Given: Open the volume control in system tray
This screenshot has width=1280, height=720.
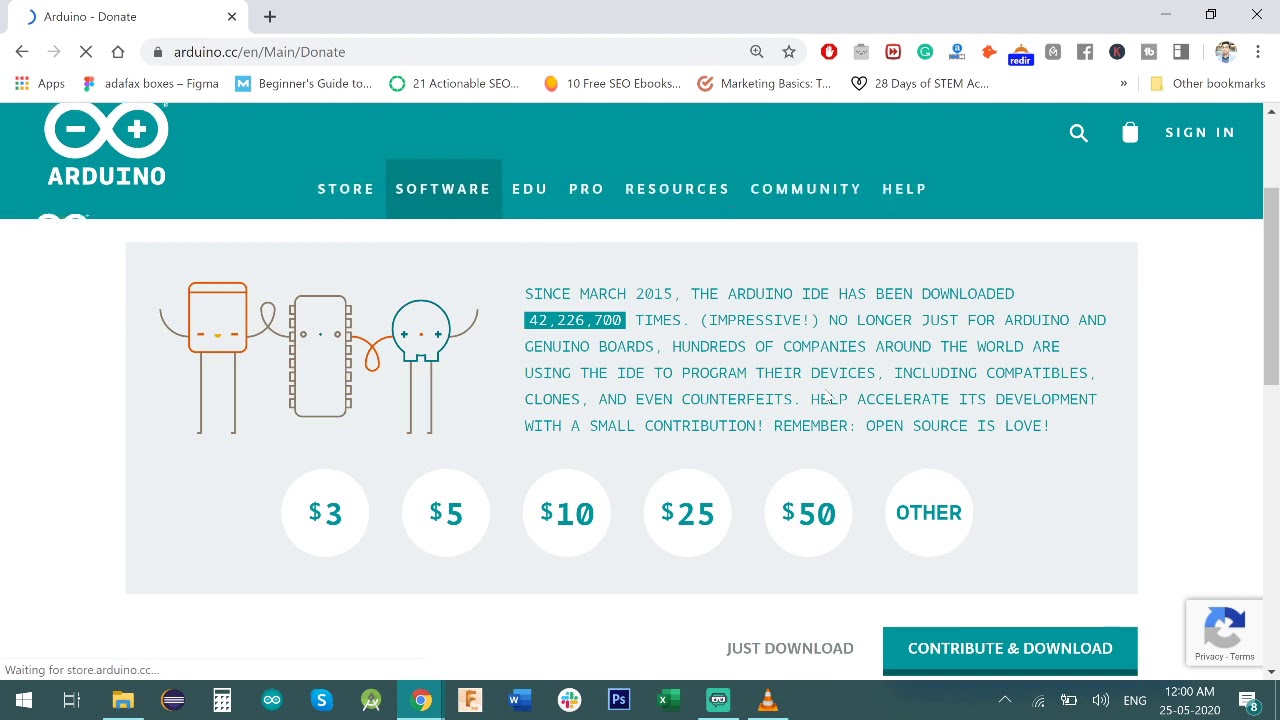Looking at the screenshot, I should pyautogui.click(x=1101, y=700).
